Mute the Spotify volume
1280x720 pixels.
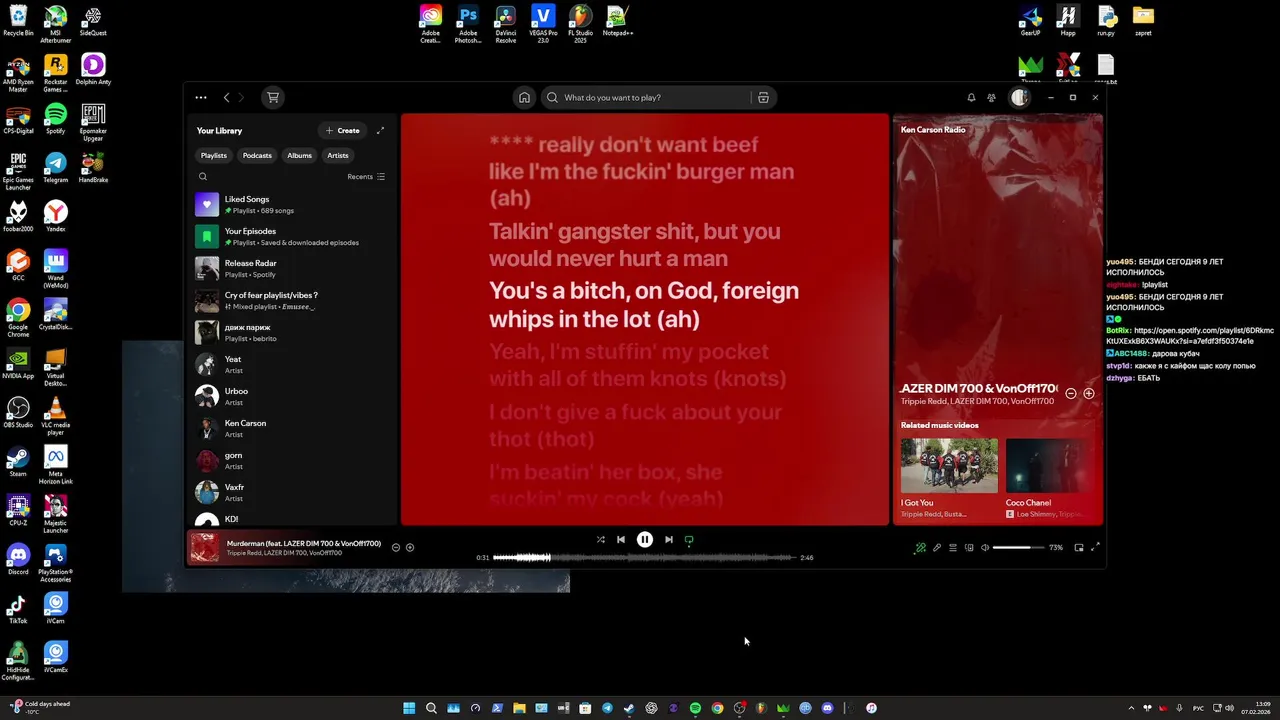click(985, 548)
